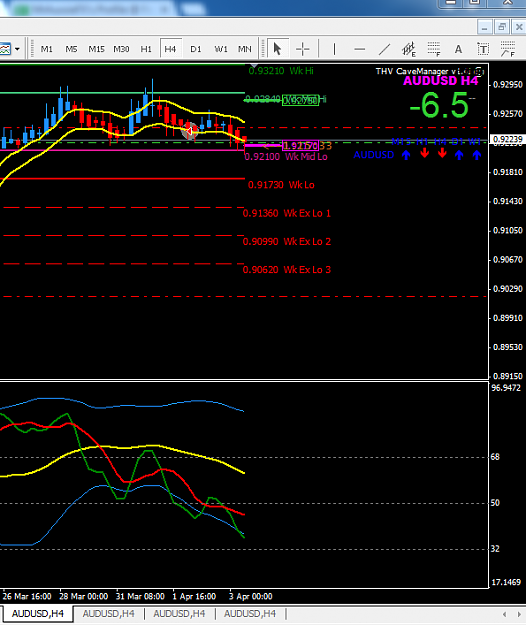This screenshot has height=625, width=526.
Task: Pick the horizontal line tool
Action: tap(359, 49)
